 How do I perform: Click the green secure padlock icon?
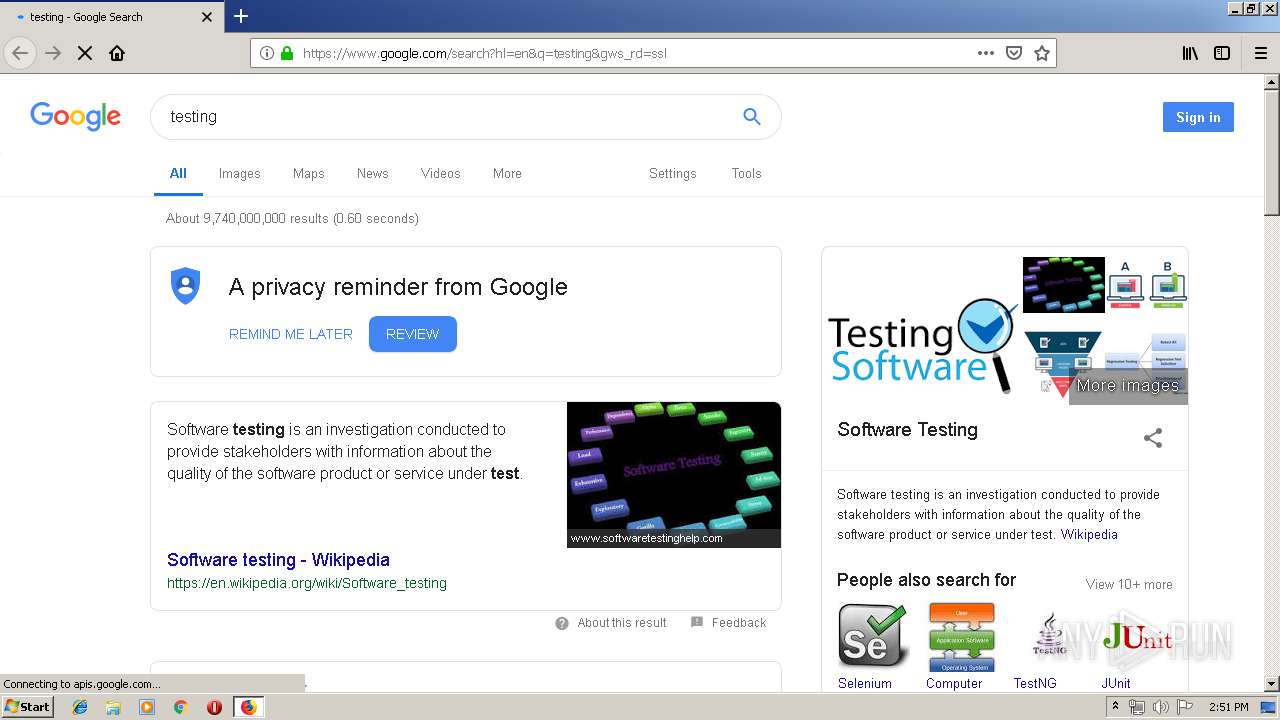(287, 53)
